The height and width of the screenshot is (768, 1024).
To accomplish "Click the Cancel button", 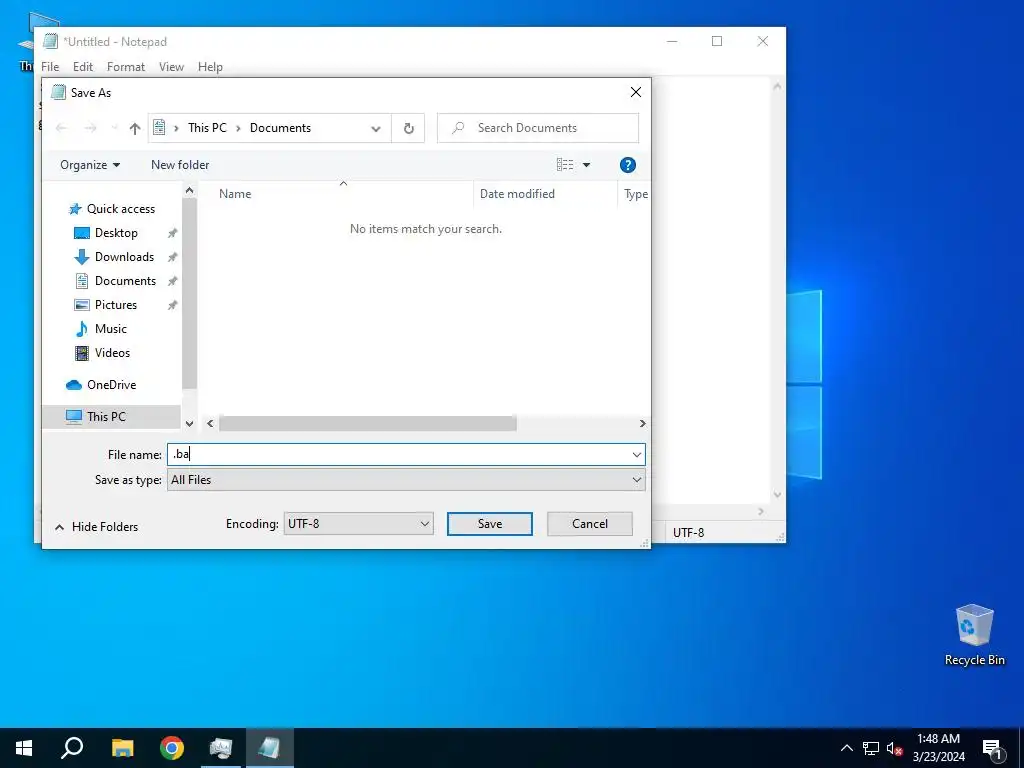I will pos(590,524).
